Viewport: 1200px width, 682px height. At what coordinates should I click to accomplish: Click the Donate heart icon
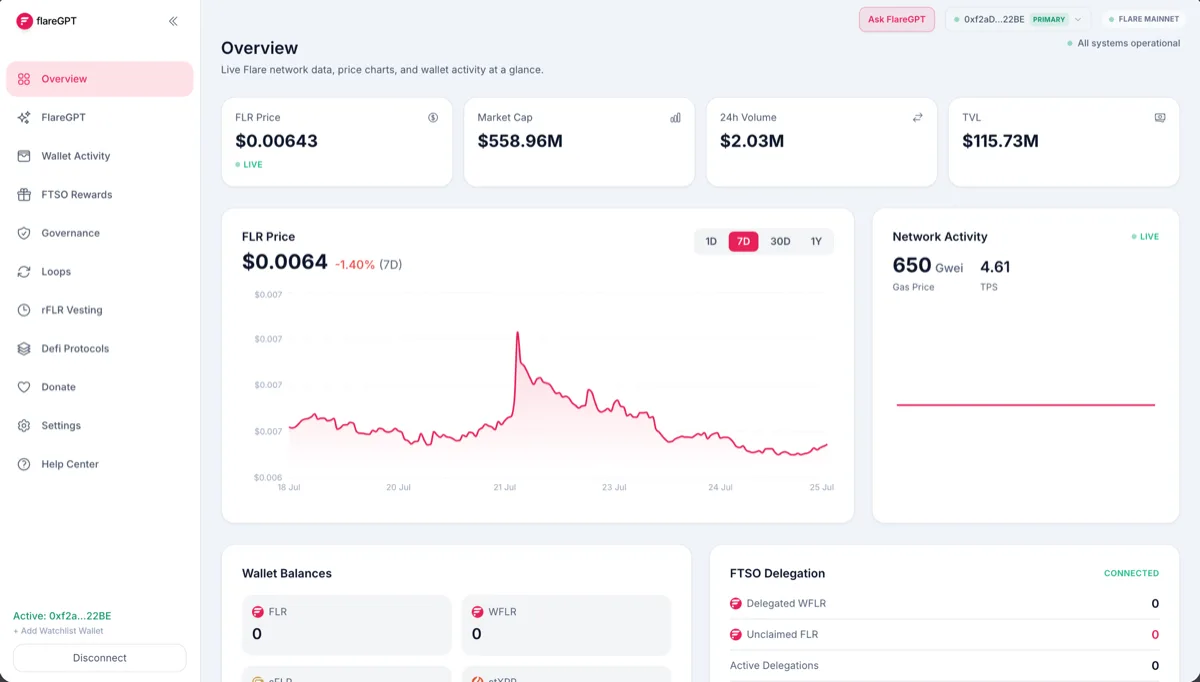(24, 387)
